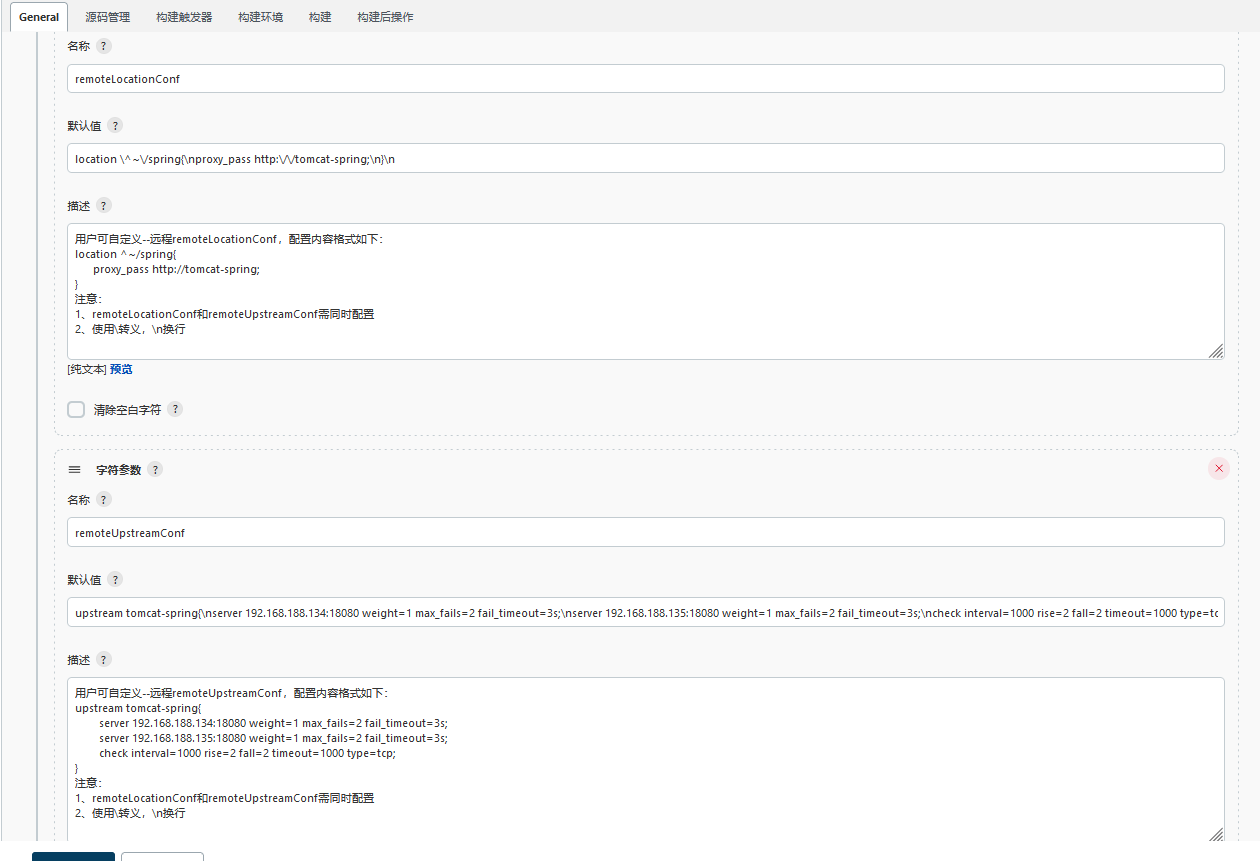The image size is (1260, 861).
Task: Open help for 描述 of remoteUpstreamConf parameter
Action: (x=104, y=660)
